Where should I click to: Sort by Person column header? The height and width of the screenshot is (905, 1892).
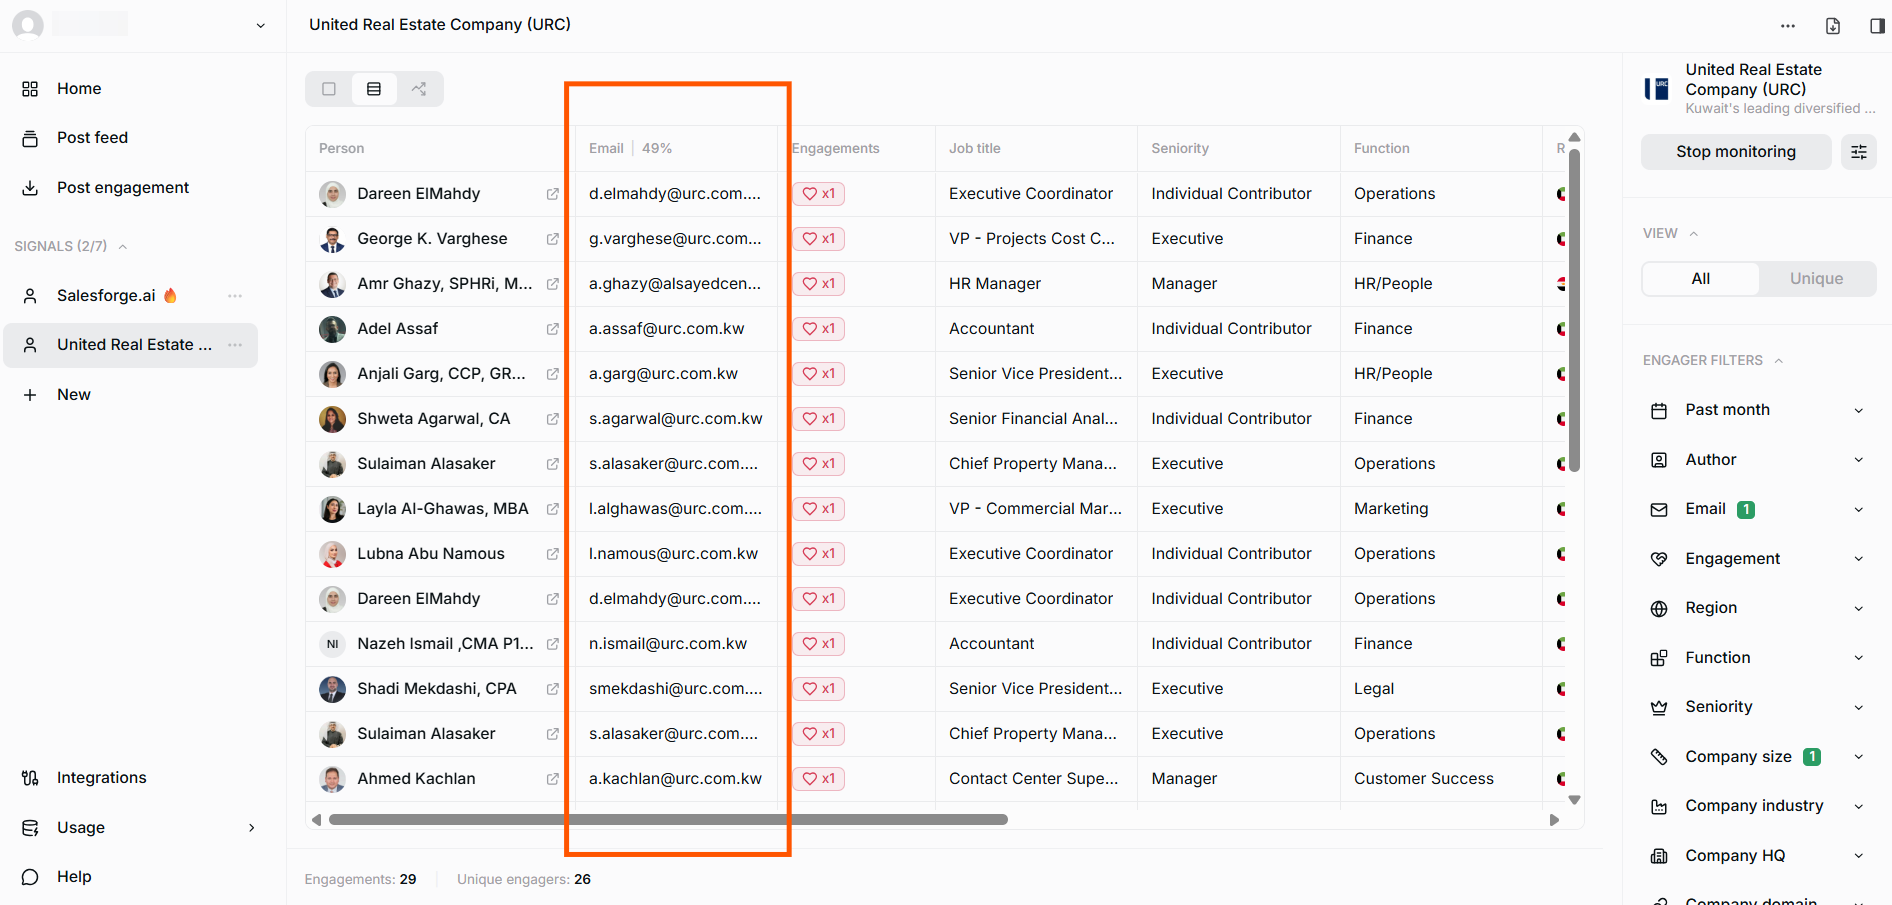341,148
